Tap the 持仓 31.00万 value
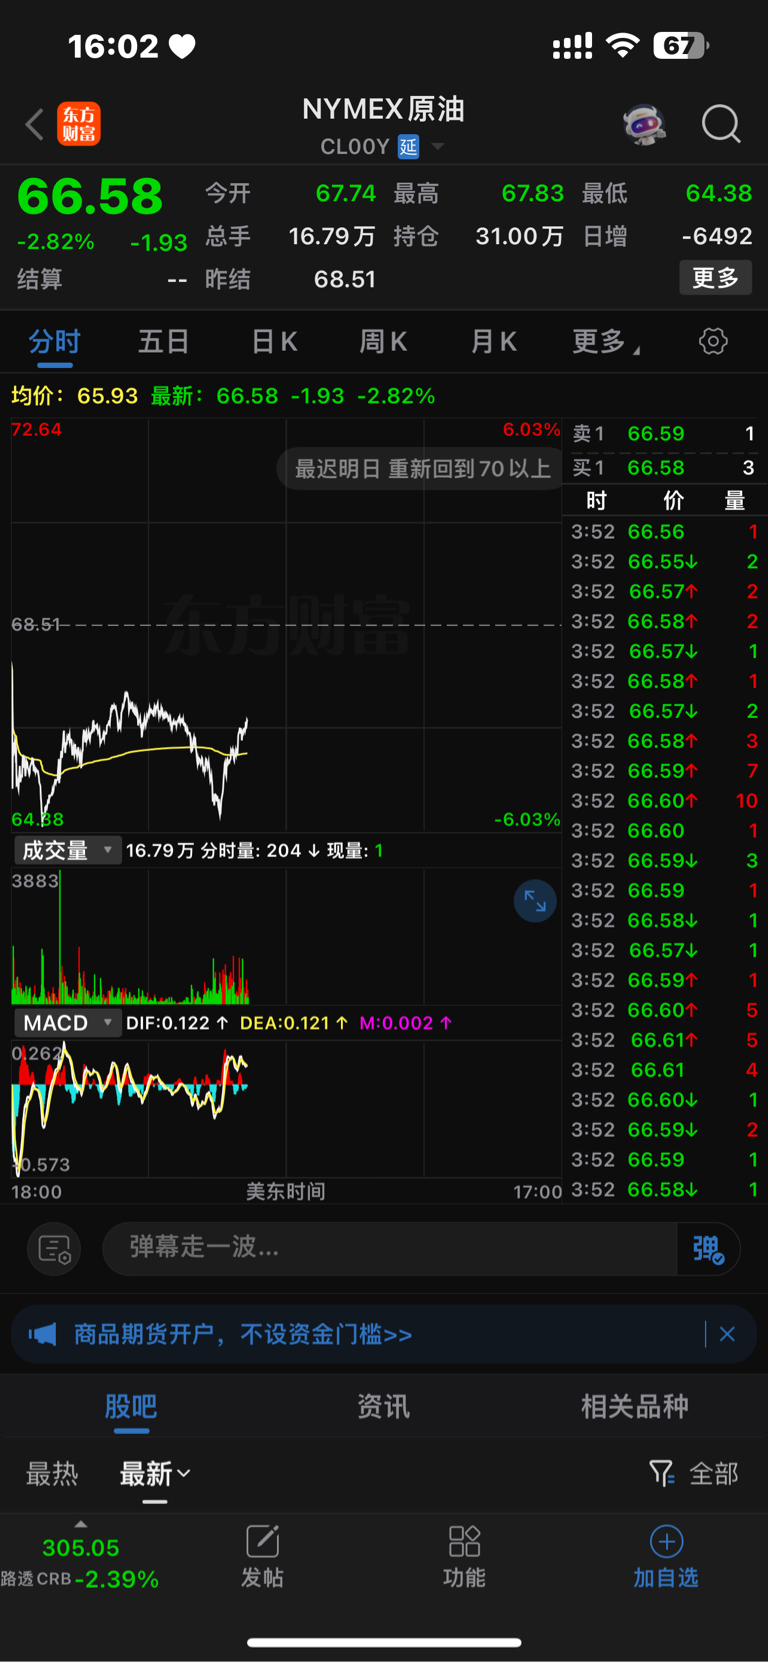 click(520, 236)
